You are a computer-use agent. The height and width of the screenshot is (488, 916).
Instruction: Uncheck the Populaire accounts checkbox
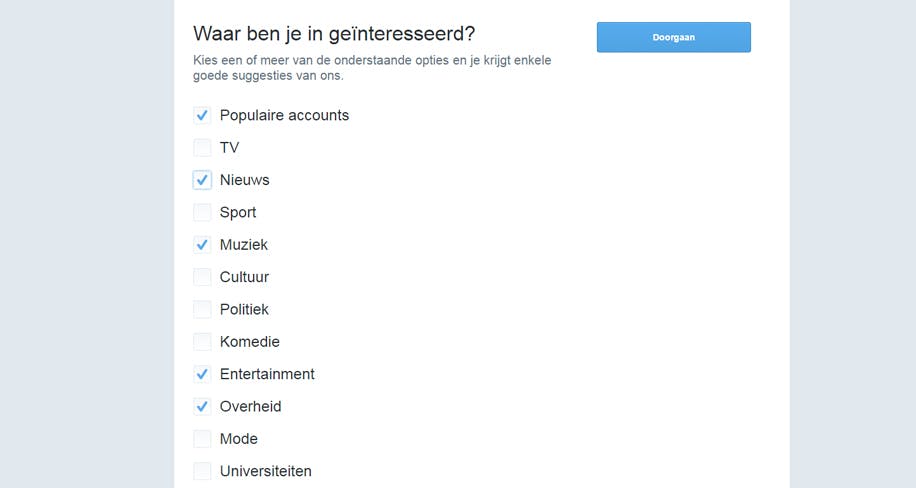coord(202,115)
